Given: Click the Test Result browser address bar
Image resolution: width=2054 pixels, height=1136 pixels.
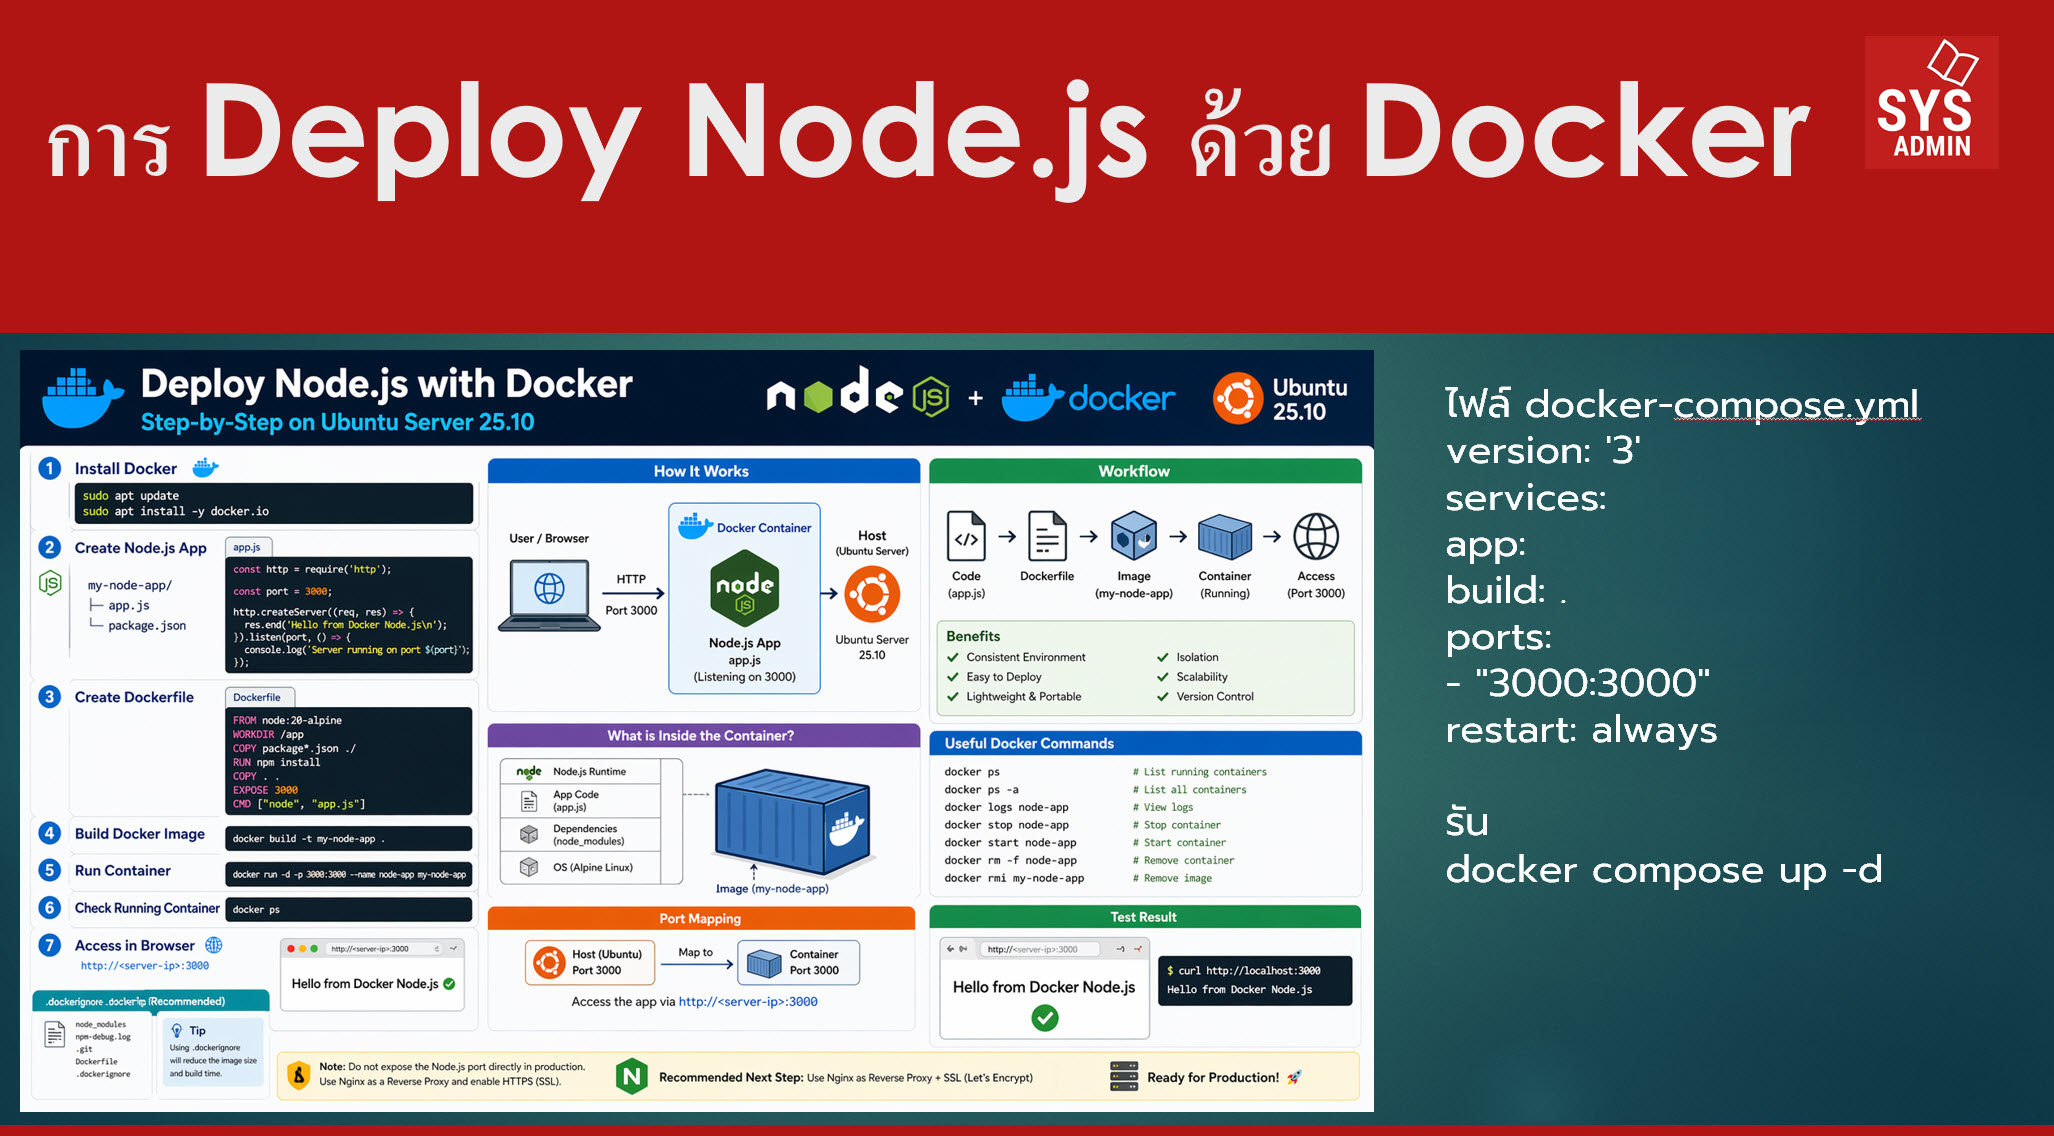Looking at the screenshot, I should tap(1038, 949).
